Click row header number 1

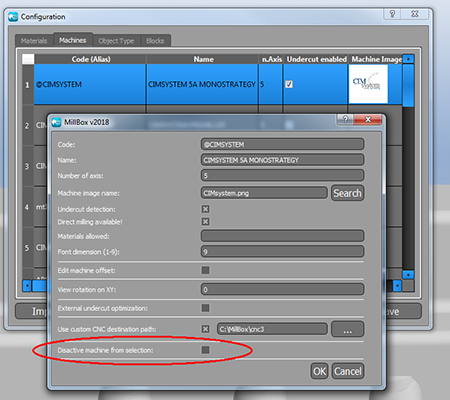28,85
